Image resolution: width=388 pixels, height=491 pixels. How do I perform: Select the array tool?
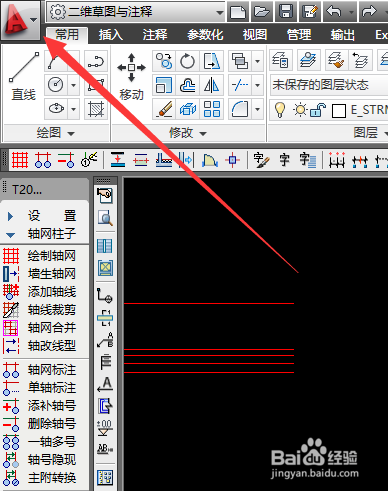point(212,109)
